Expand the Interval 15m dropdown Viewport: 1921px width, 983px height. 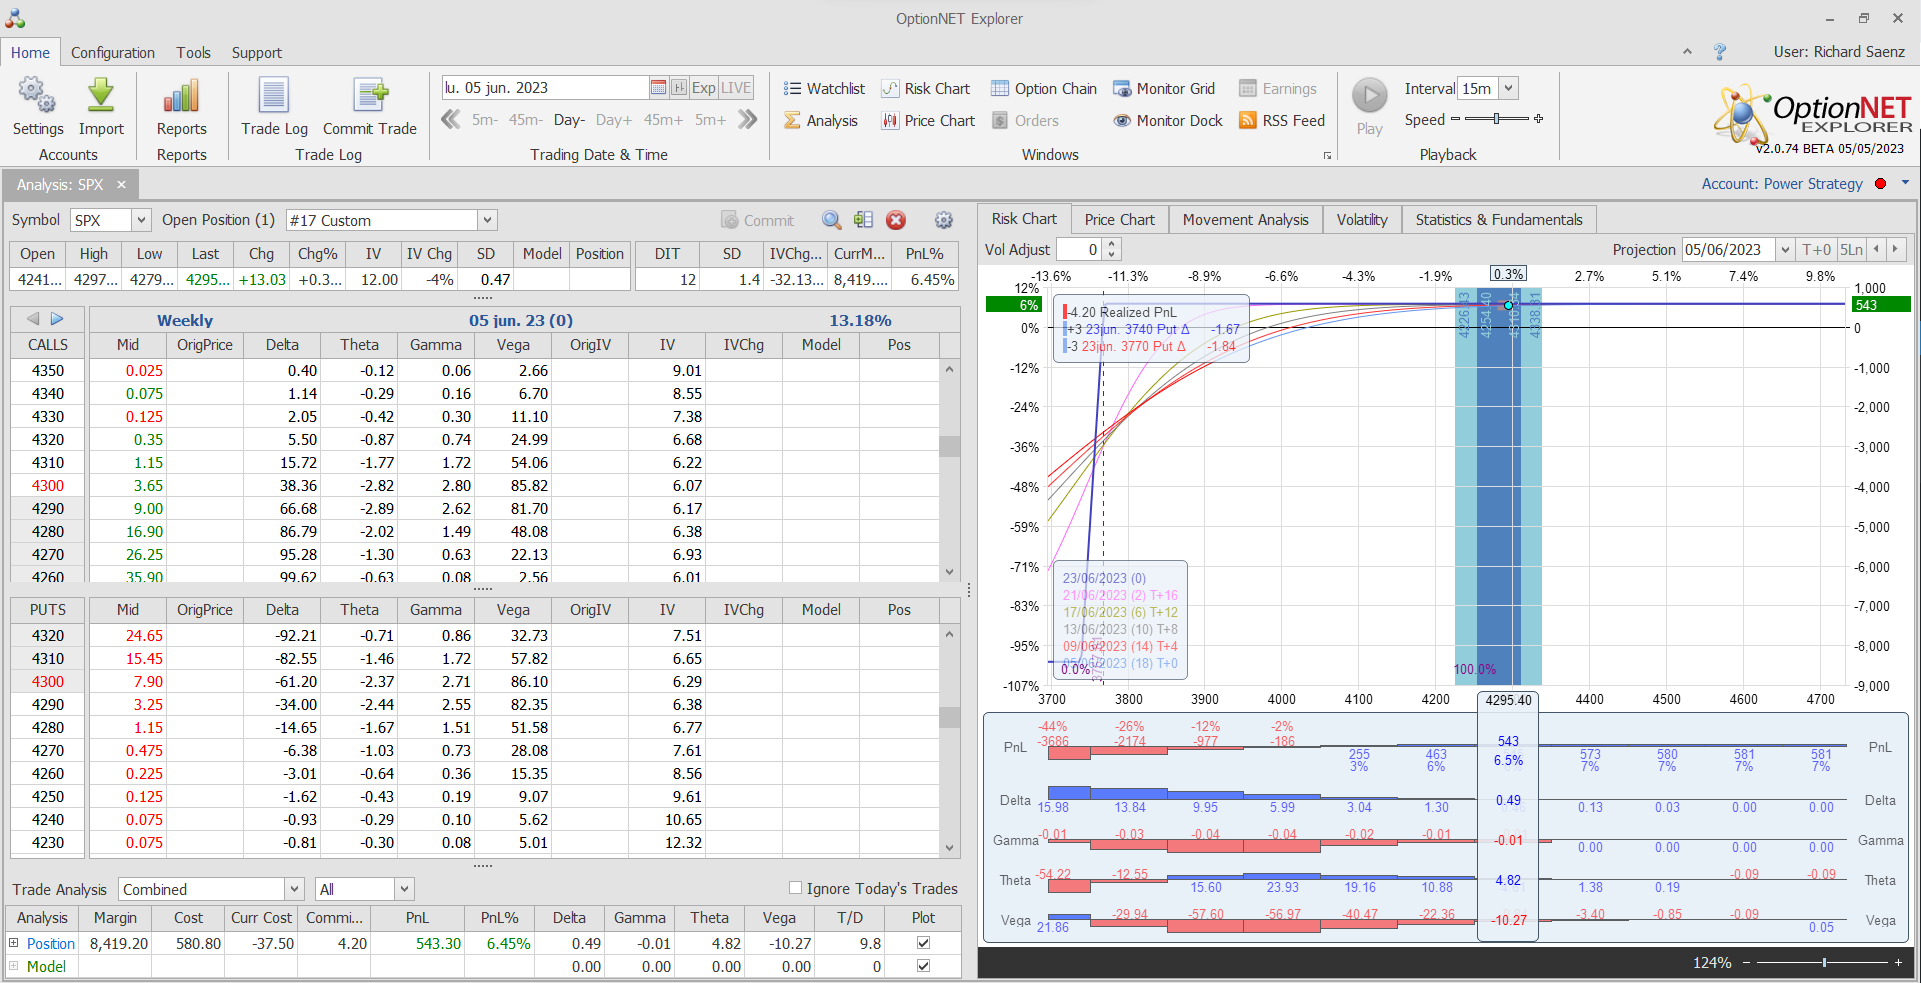(x=1508, y=89)
